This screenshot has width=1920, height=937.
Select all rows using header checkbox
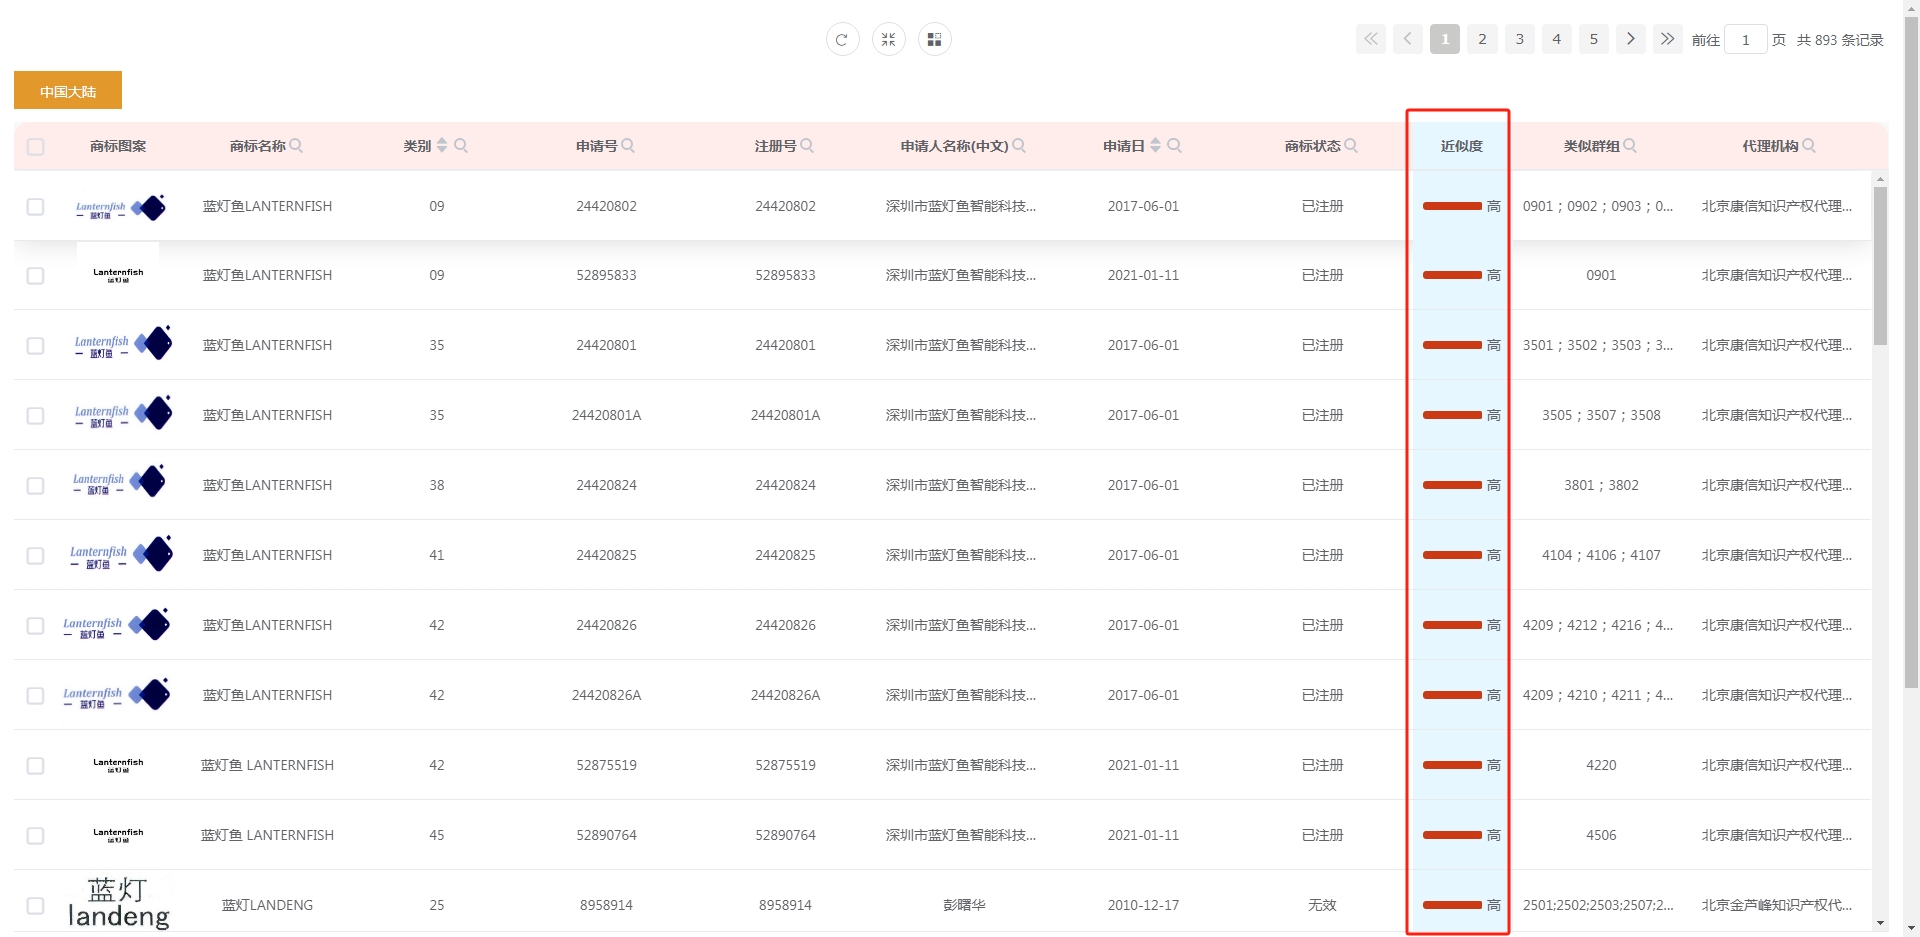[36, 147]
